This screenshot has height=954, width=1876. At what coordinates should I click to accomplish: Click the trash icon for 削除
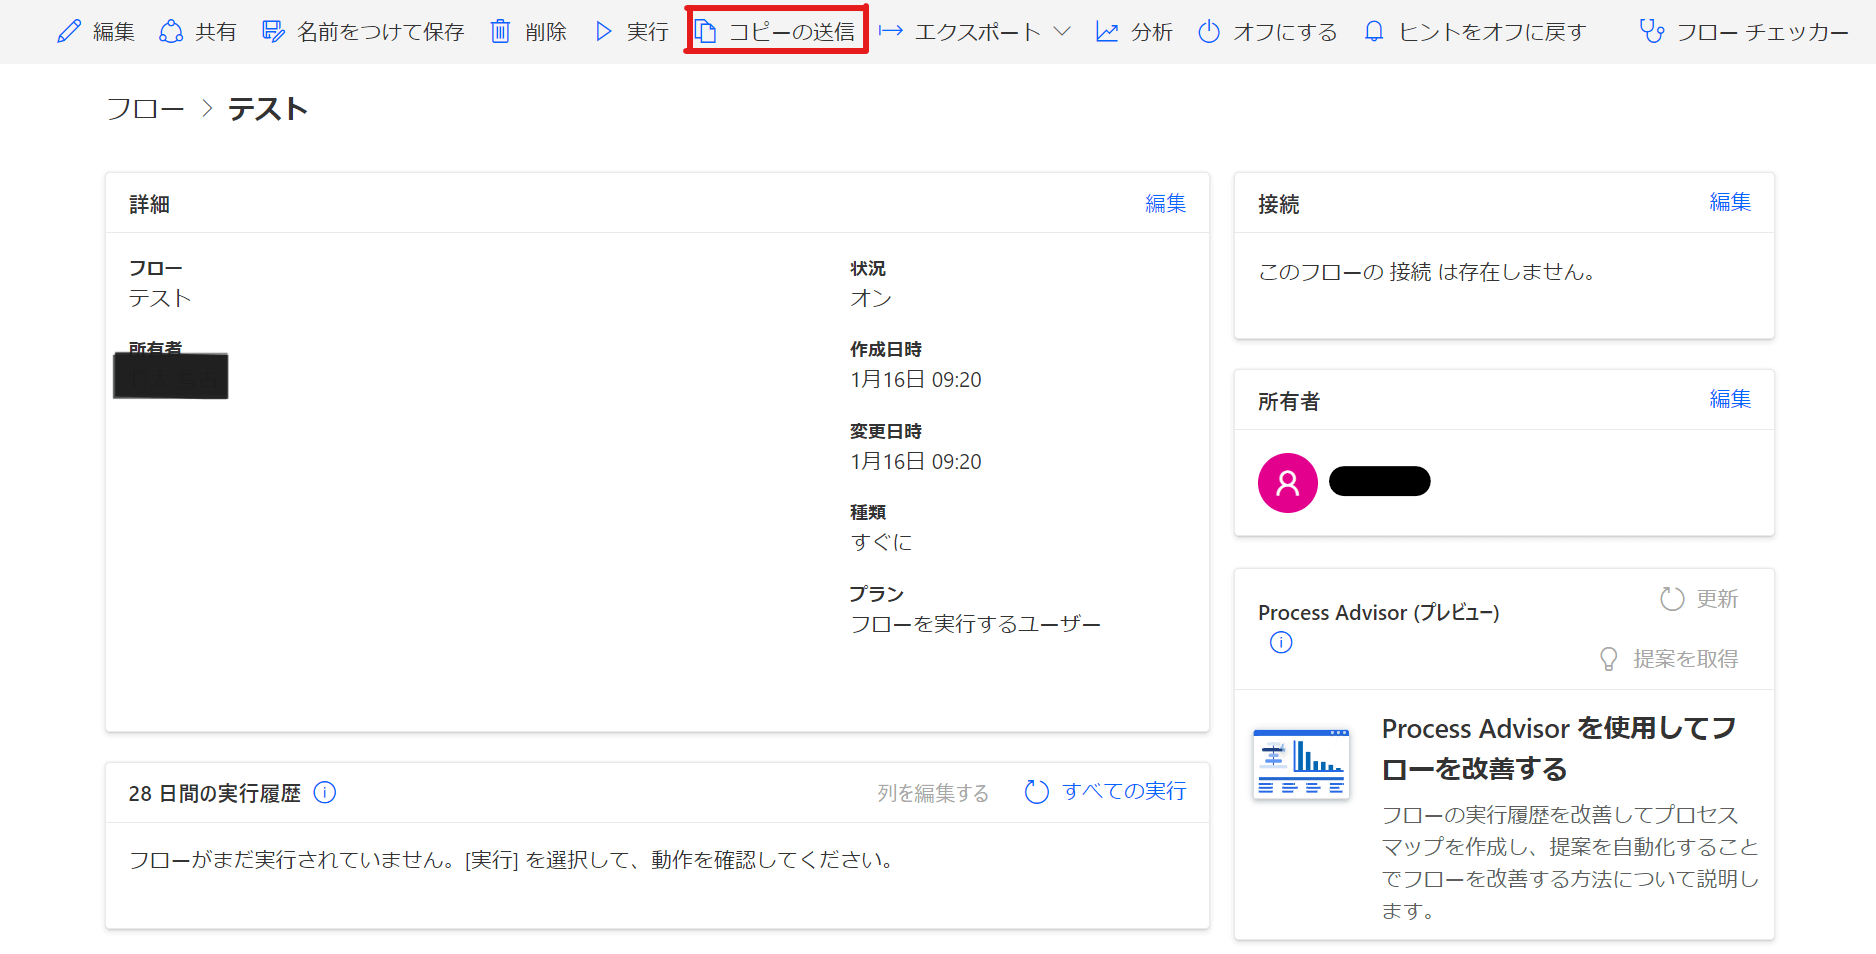(500, 32)
